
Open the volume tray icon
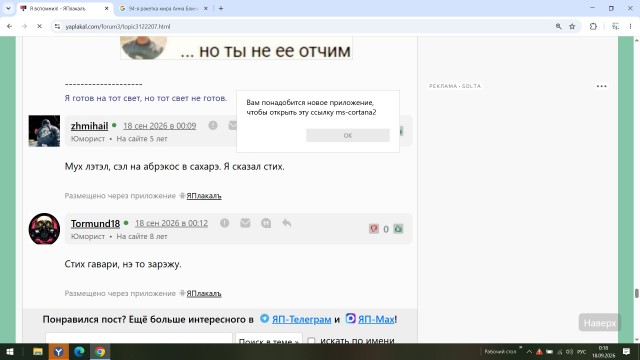pyautogui.click(x=570, y=352)
